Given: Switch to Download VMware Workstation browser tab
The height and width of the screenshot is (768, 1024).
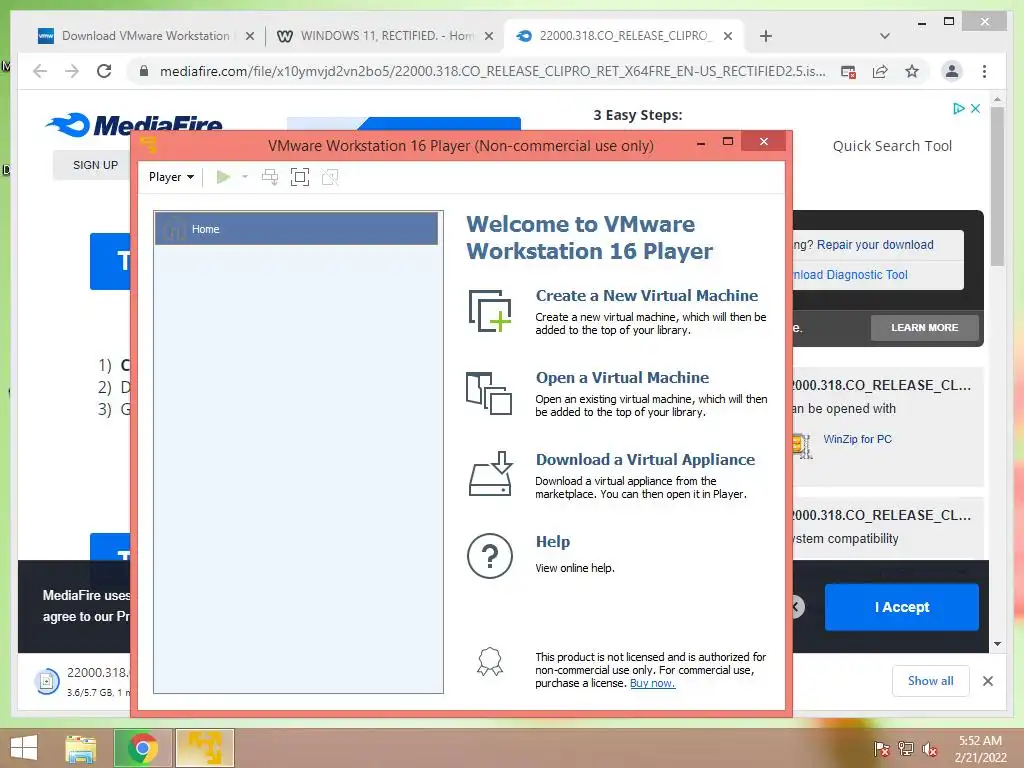Looking at the screenshot, I should tap(145, 36).
